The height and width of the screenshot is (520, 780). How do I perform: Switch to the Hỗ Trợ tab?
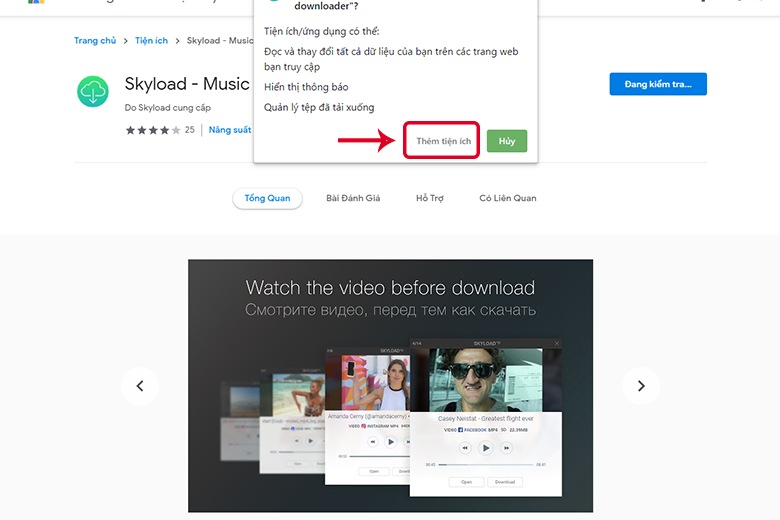point(430,198)
